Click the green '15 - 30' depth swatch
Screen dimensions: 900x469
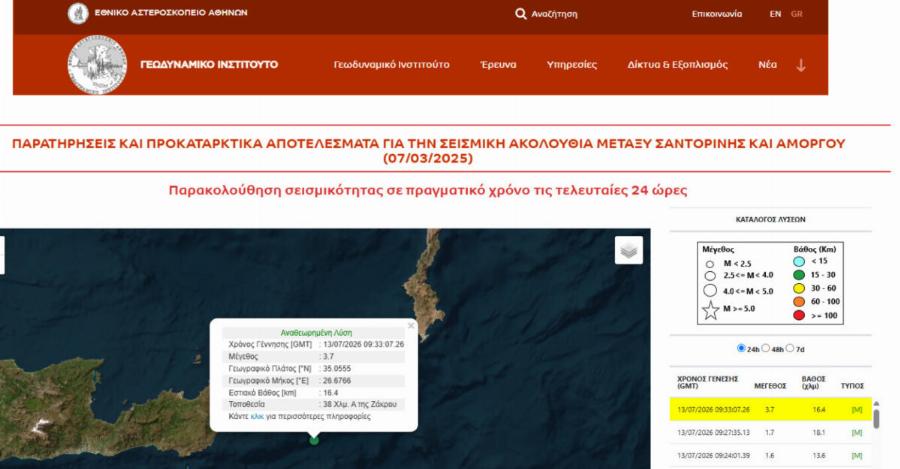799,275
